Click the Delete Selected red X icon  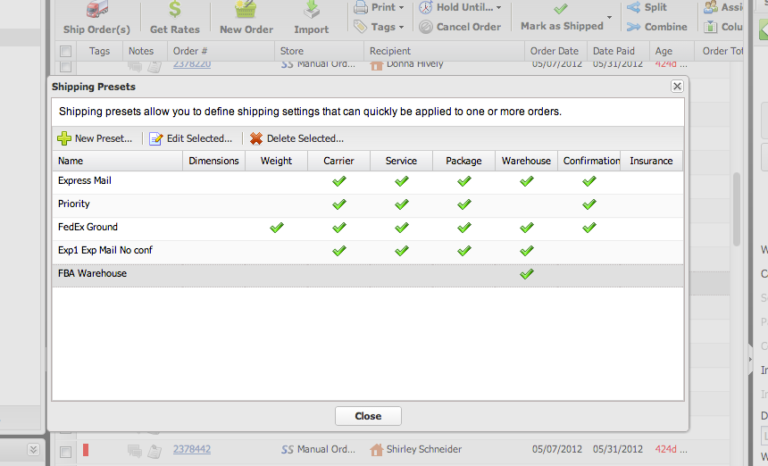(256, 139)
